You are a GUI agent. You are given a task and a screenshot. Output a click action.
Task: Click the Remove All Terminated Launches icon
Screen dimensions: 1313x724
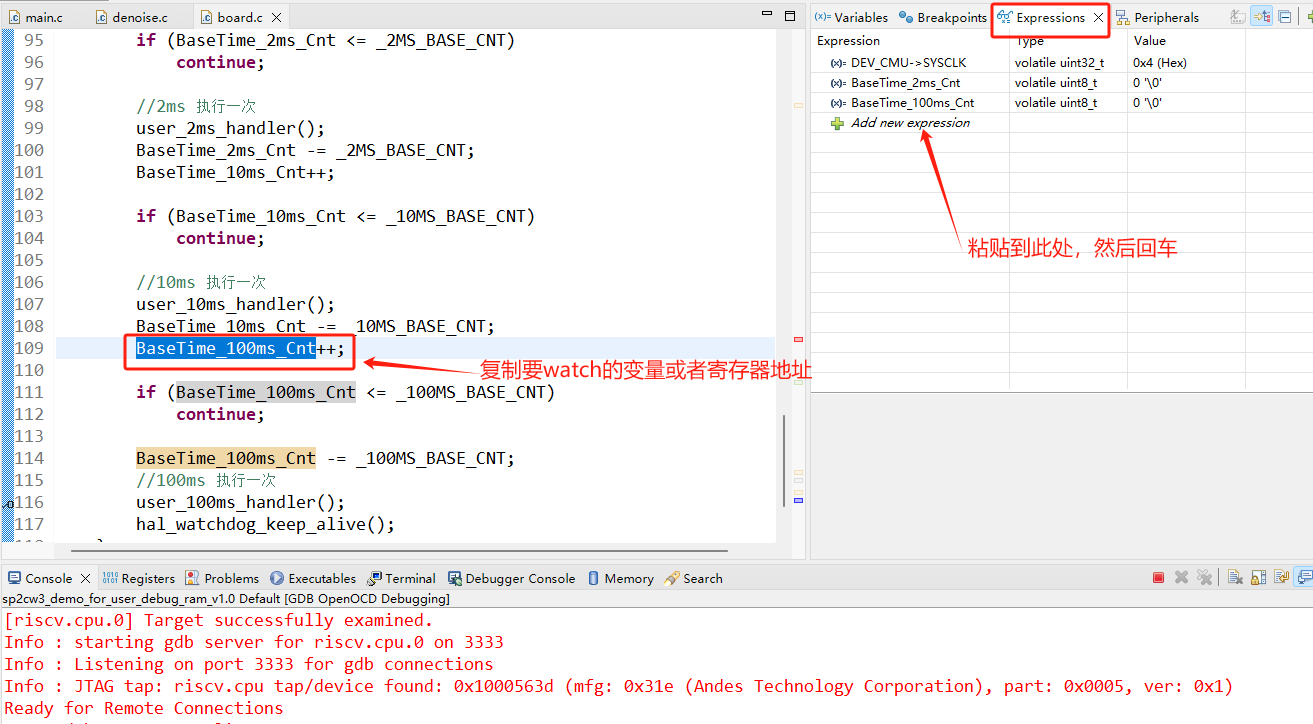point(1204,578)
